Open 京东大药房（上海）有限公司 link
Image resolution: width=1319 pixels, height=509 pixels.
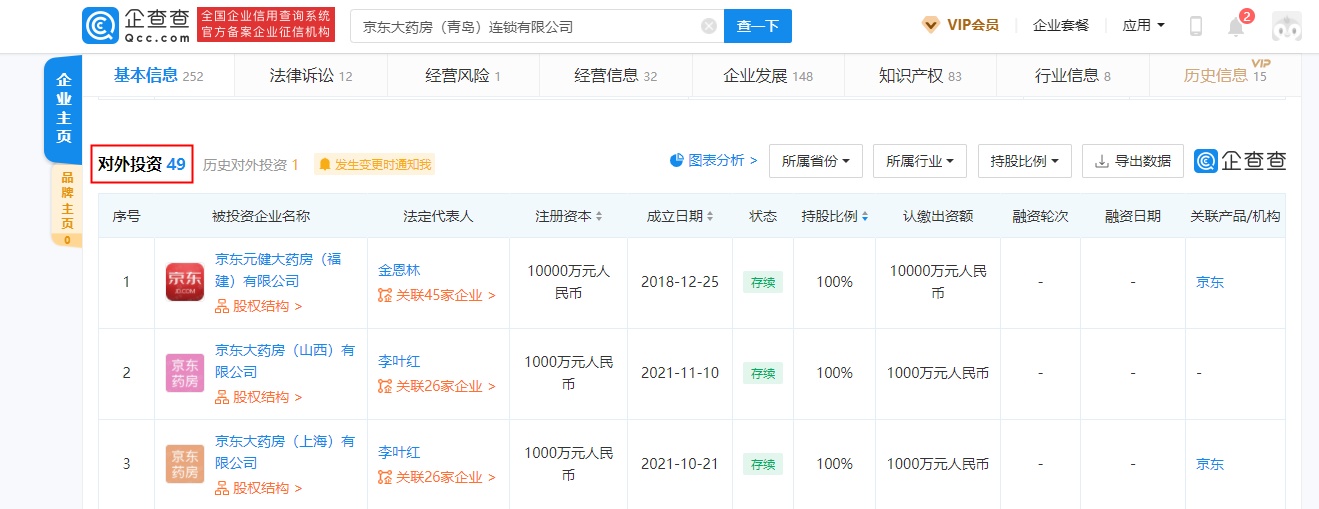point(285,452)
